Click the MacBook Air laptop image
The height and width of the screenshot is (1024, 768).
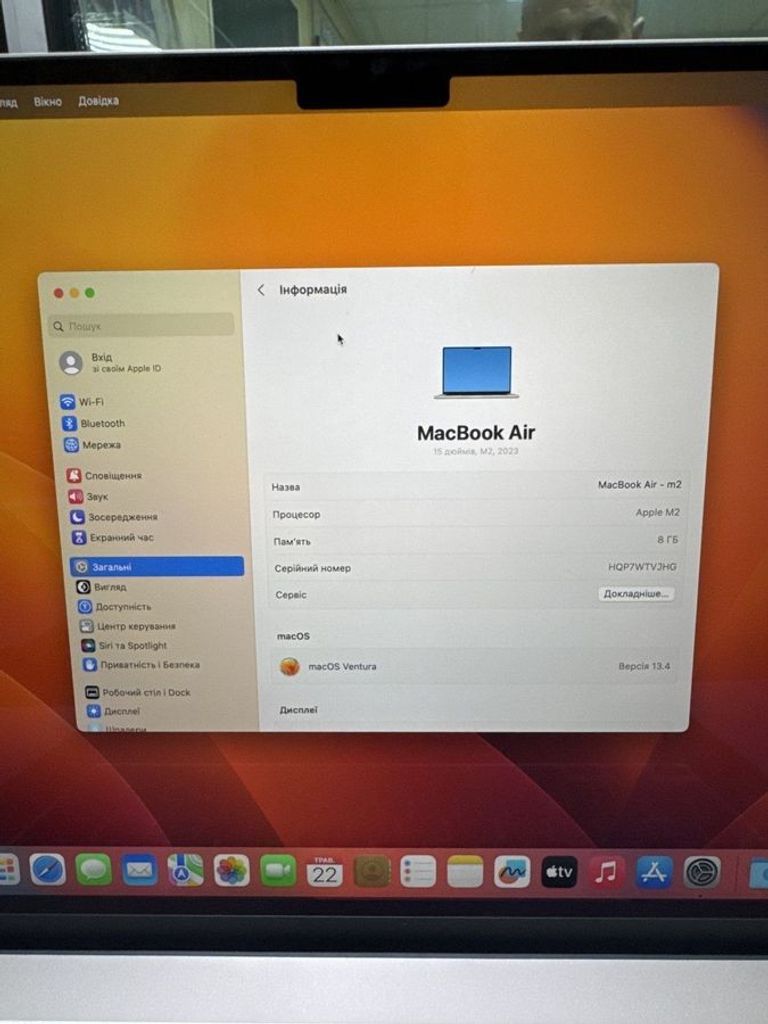click(x=477, y=372)
